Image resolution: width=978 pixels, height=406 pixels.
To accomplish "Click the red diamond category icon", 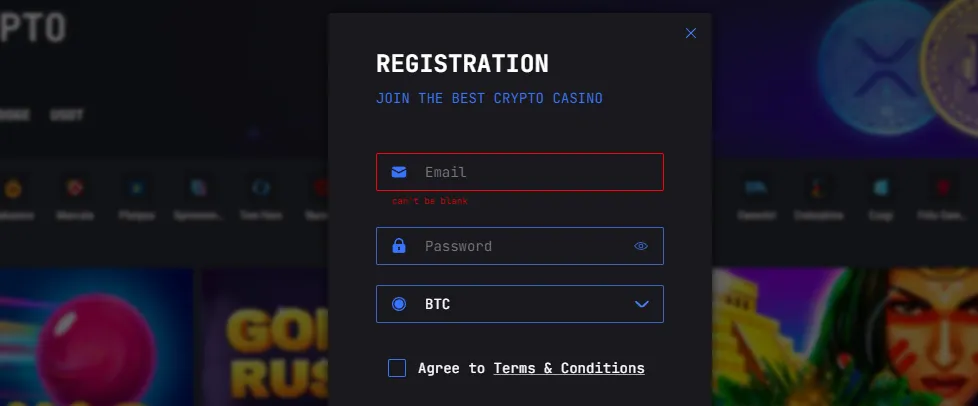I will (75, 188).
